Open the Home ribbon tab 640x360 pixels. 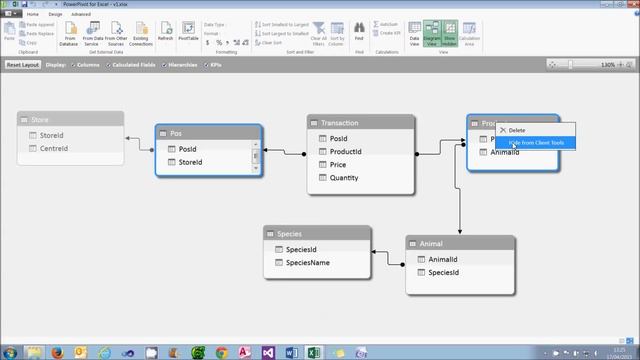[x=33, y=14]
